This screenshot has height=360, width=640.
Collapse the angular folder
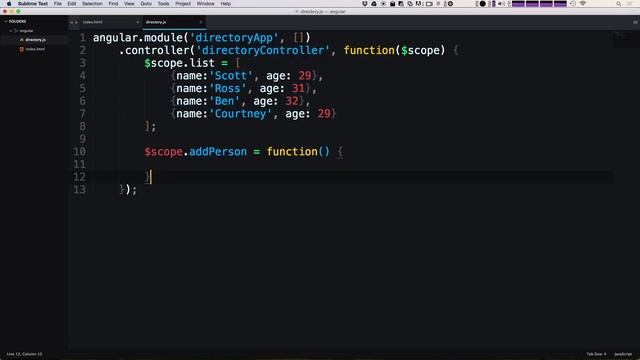tap(11, 31)
